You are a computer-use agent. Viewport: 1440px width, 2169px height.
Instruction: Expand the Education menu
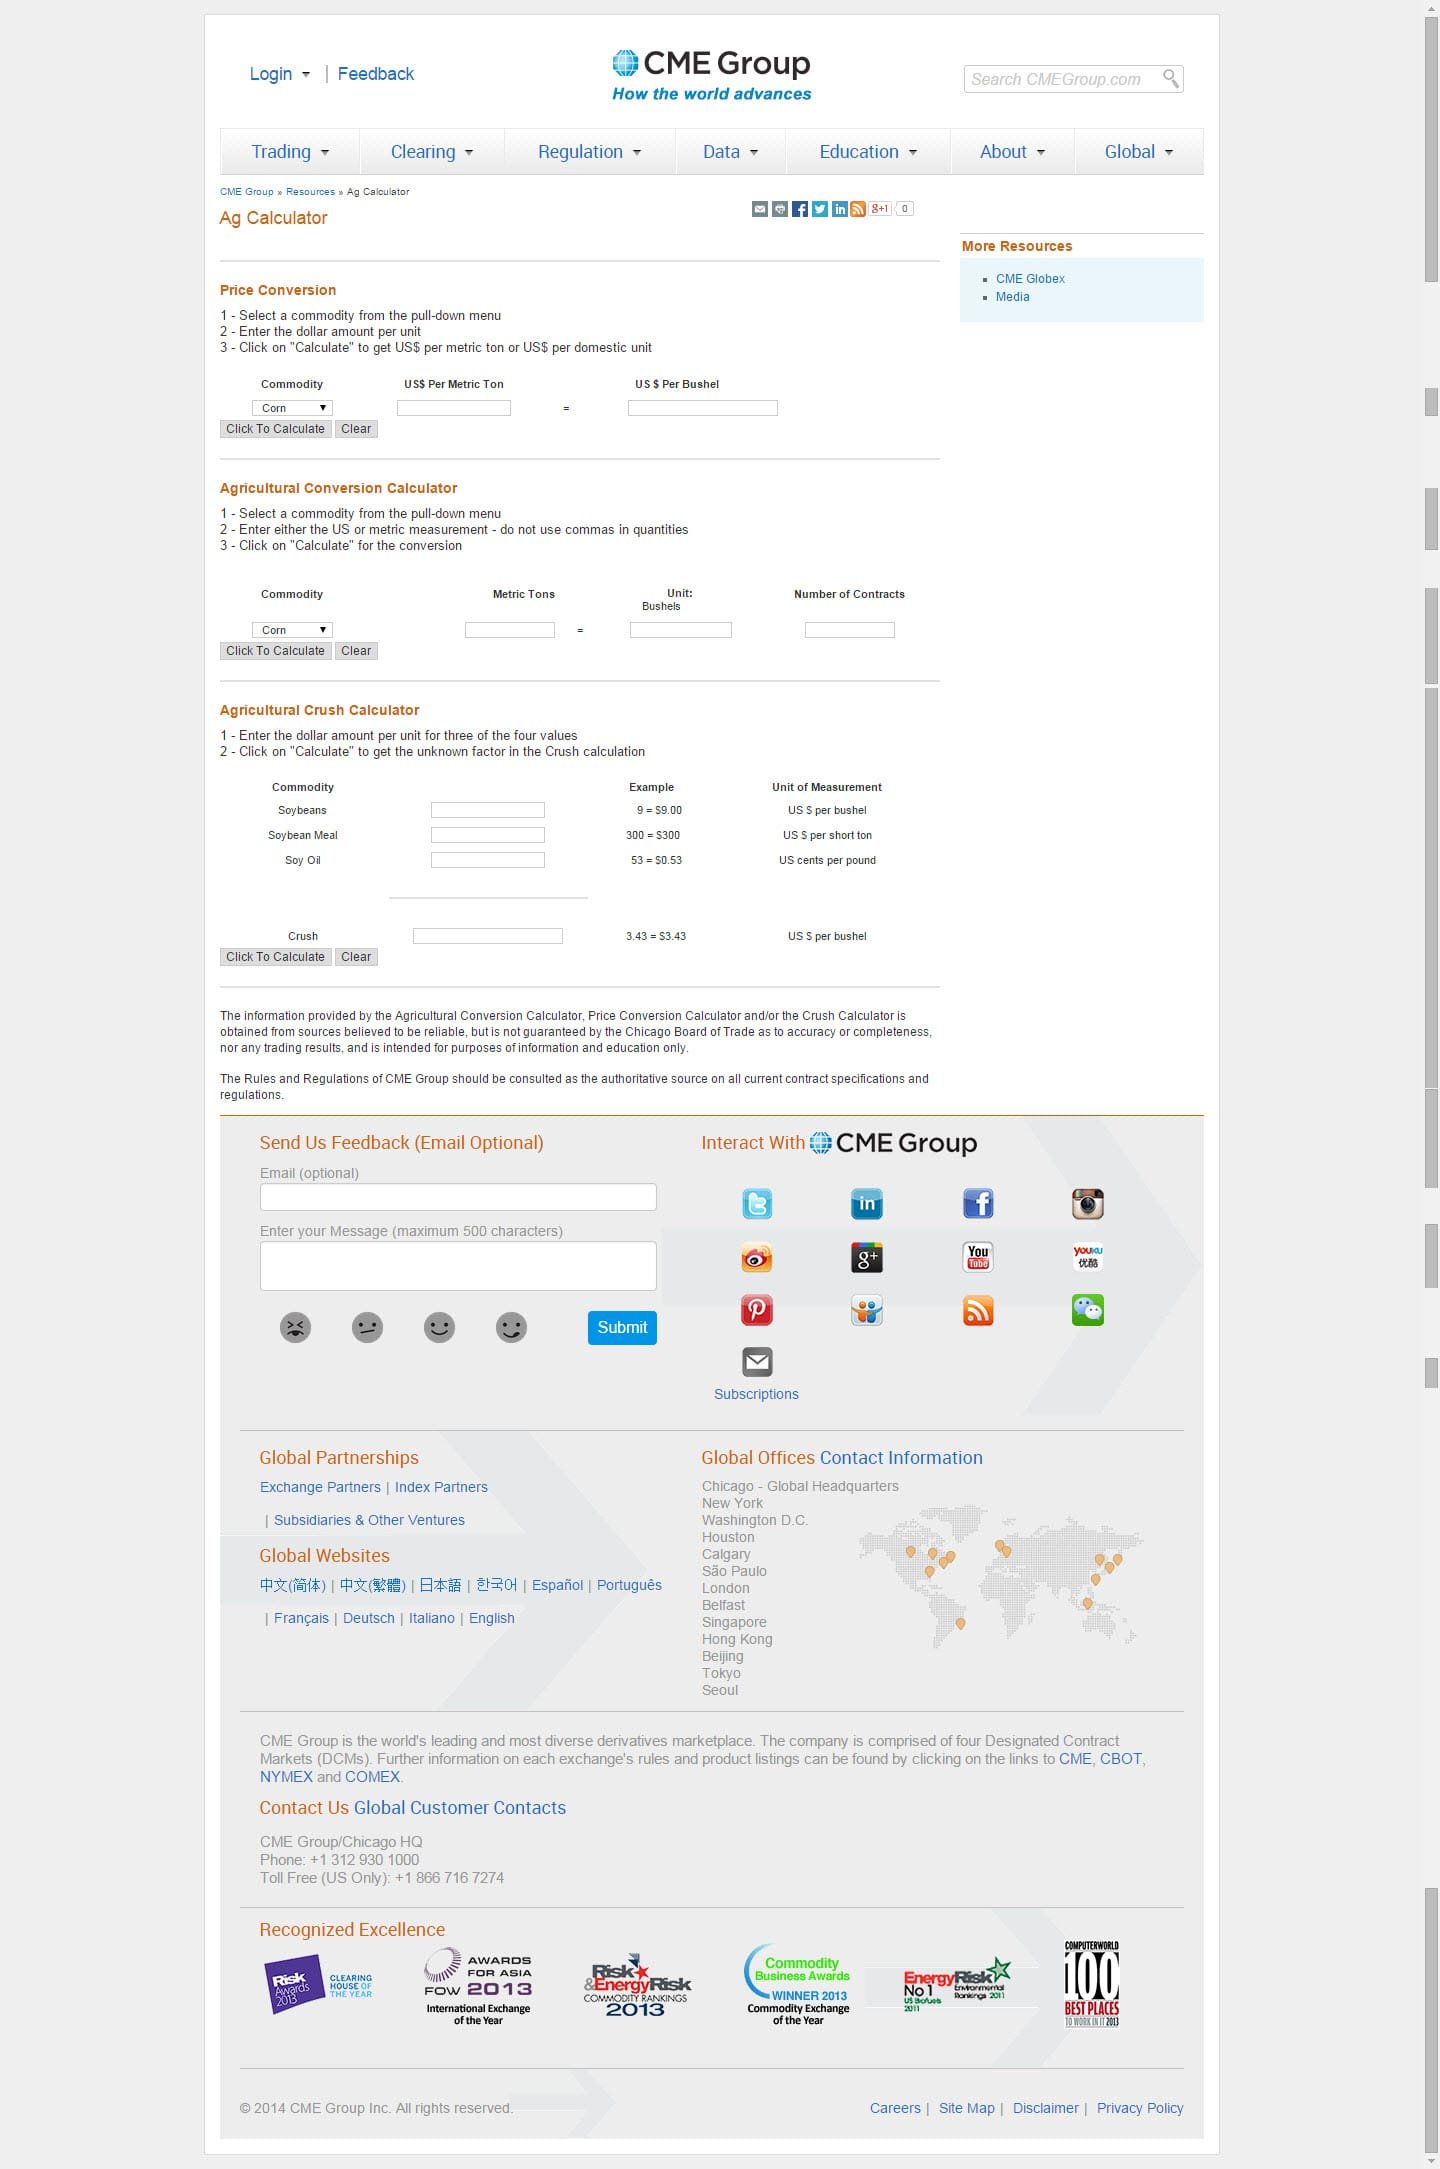868,152
